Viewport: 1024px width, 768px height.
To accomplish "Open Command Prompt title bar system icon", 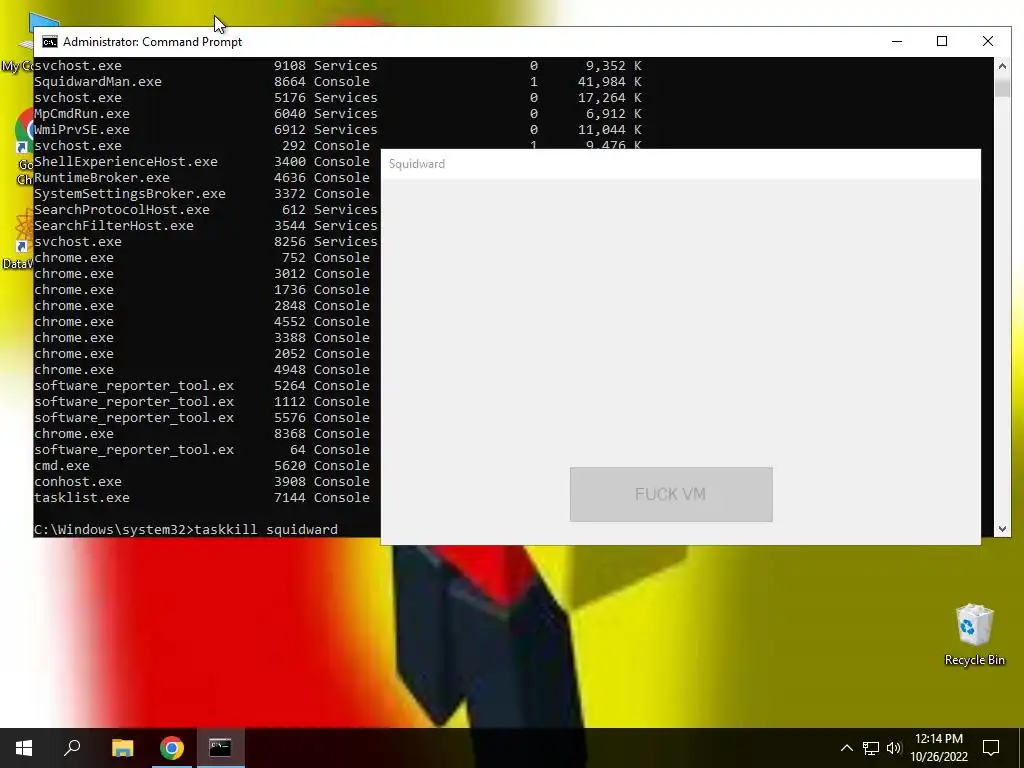I will click(50, 42).
